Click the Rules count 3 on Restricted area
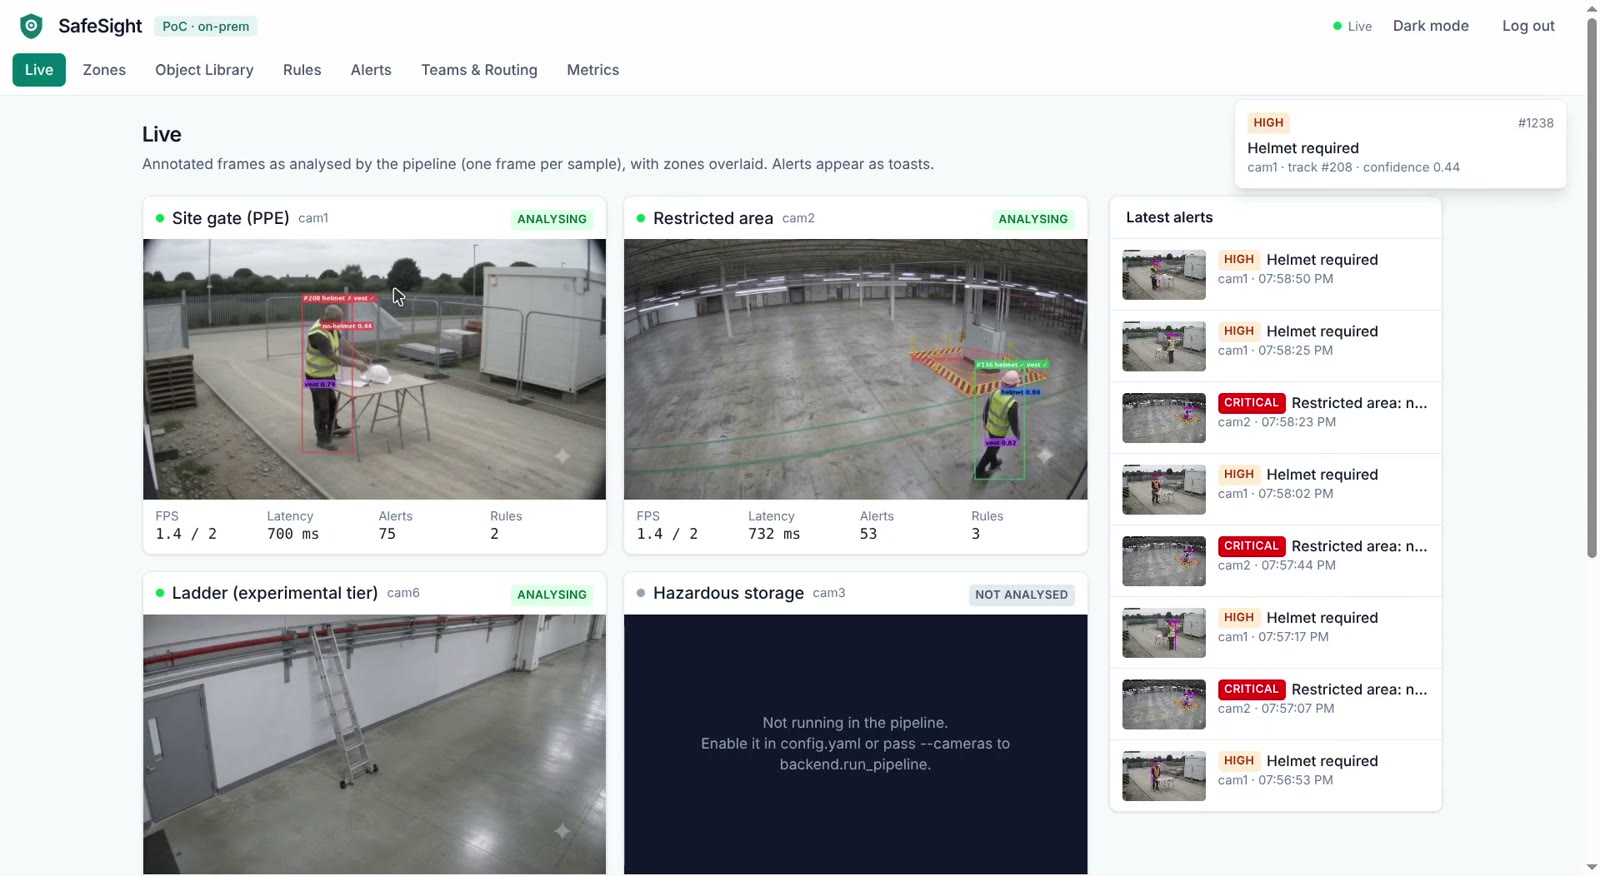The width and height of the screenshot is (1600, 876). tap(976, 534)
